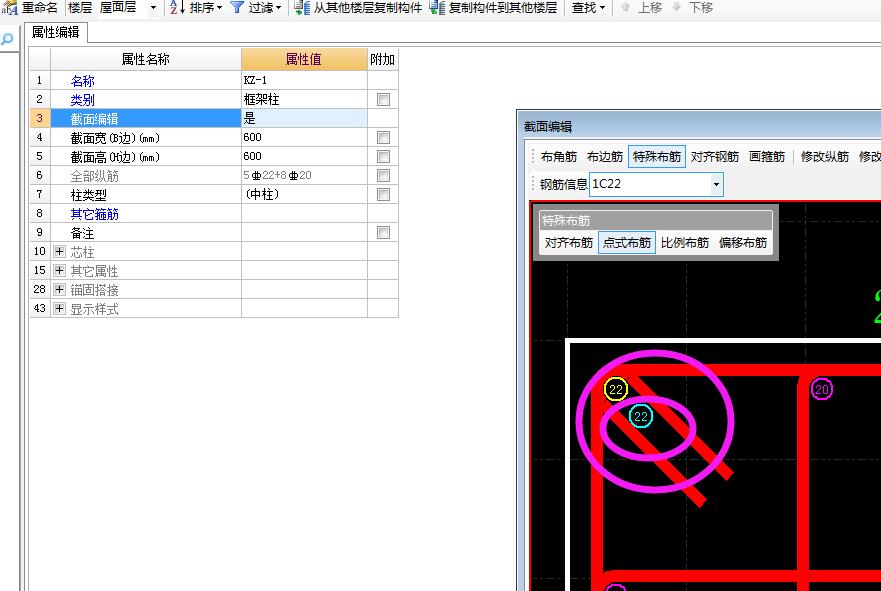Screen dimensions: 881x591
Task: Open the 排序 dropdown menu
Action: pyautogui.click(x=219, y=8)
